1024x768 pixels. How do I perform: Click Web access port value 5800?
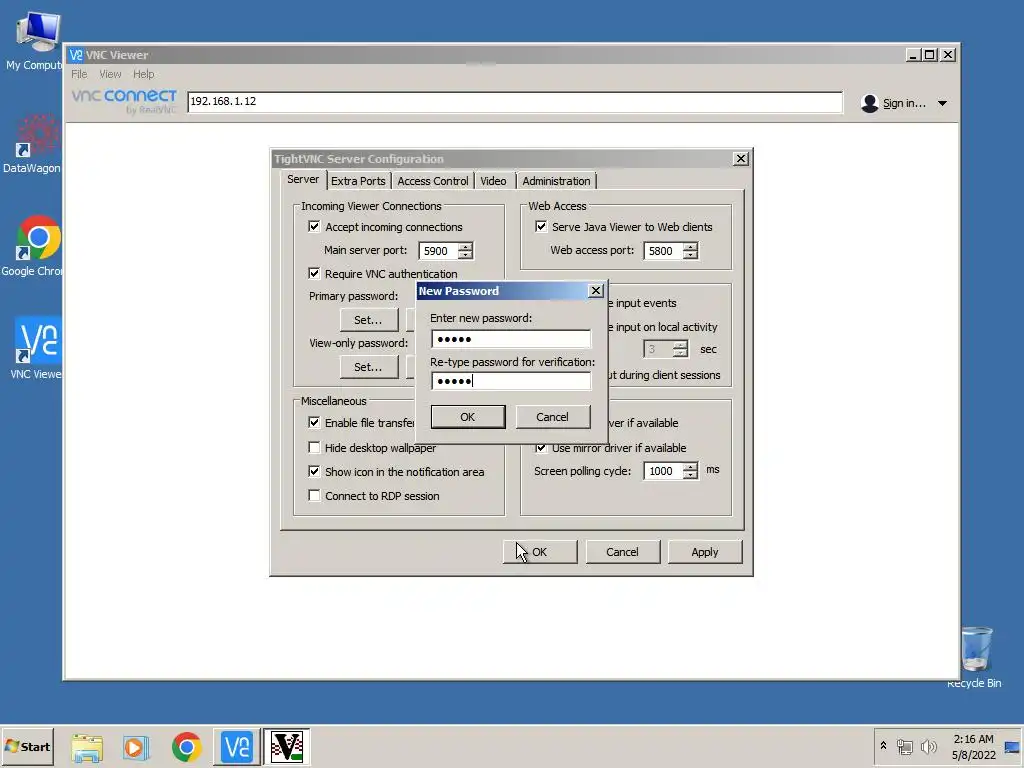pyautogui.click(x=664, y=251)
